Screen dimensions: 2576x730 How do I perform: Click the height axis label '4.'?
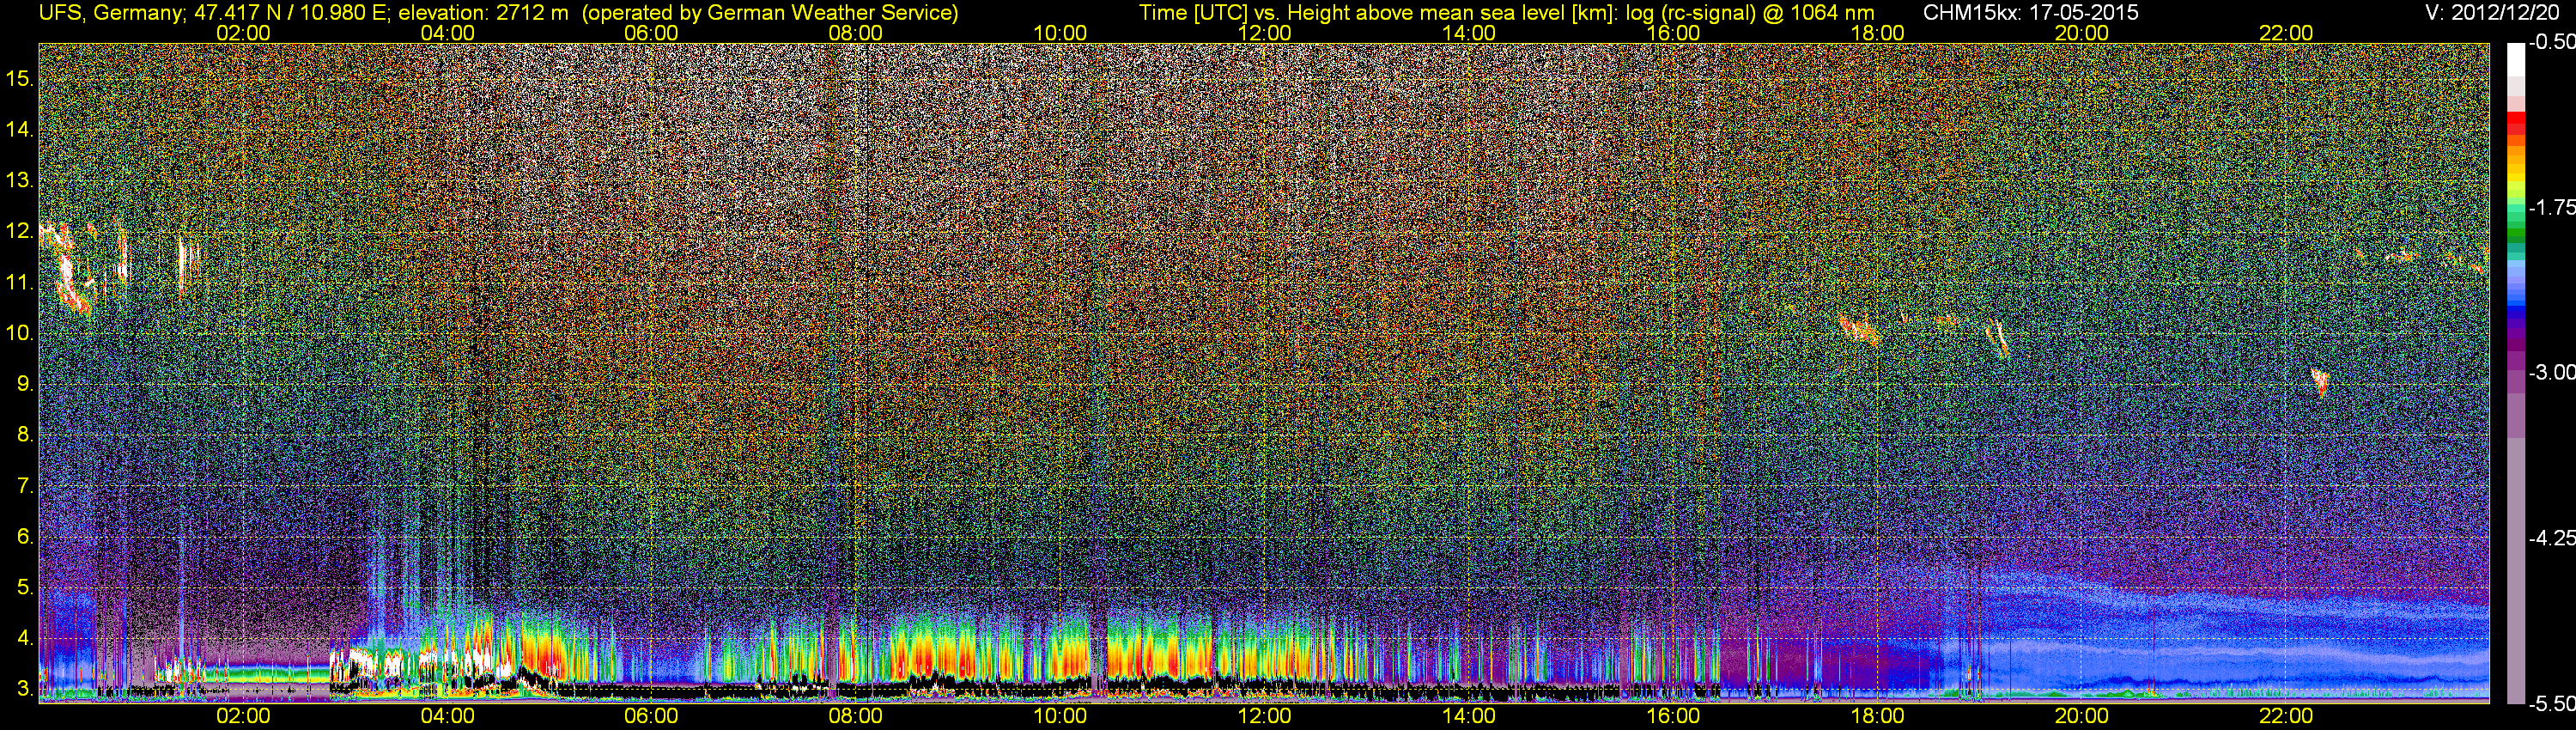click(x=25, y=638)
